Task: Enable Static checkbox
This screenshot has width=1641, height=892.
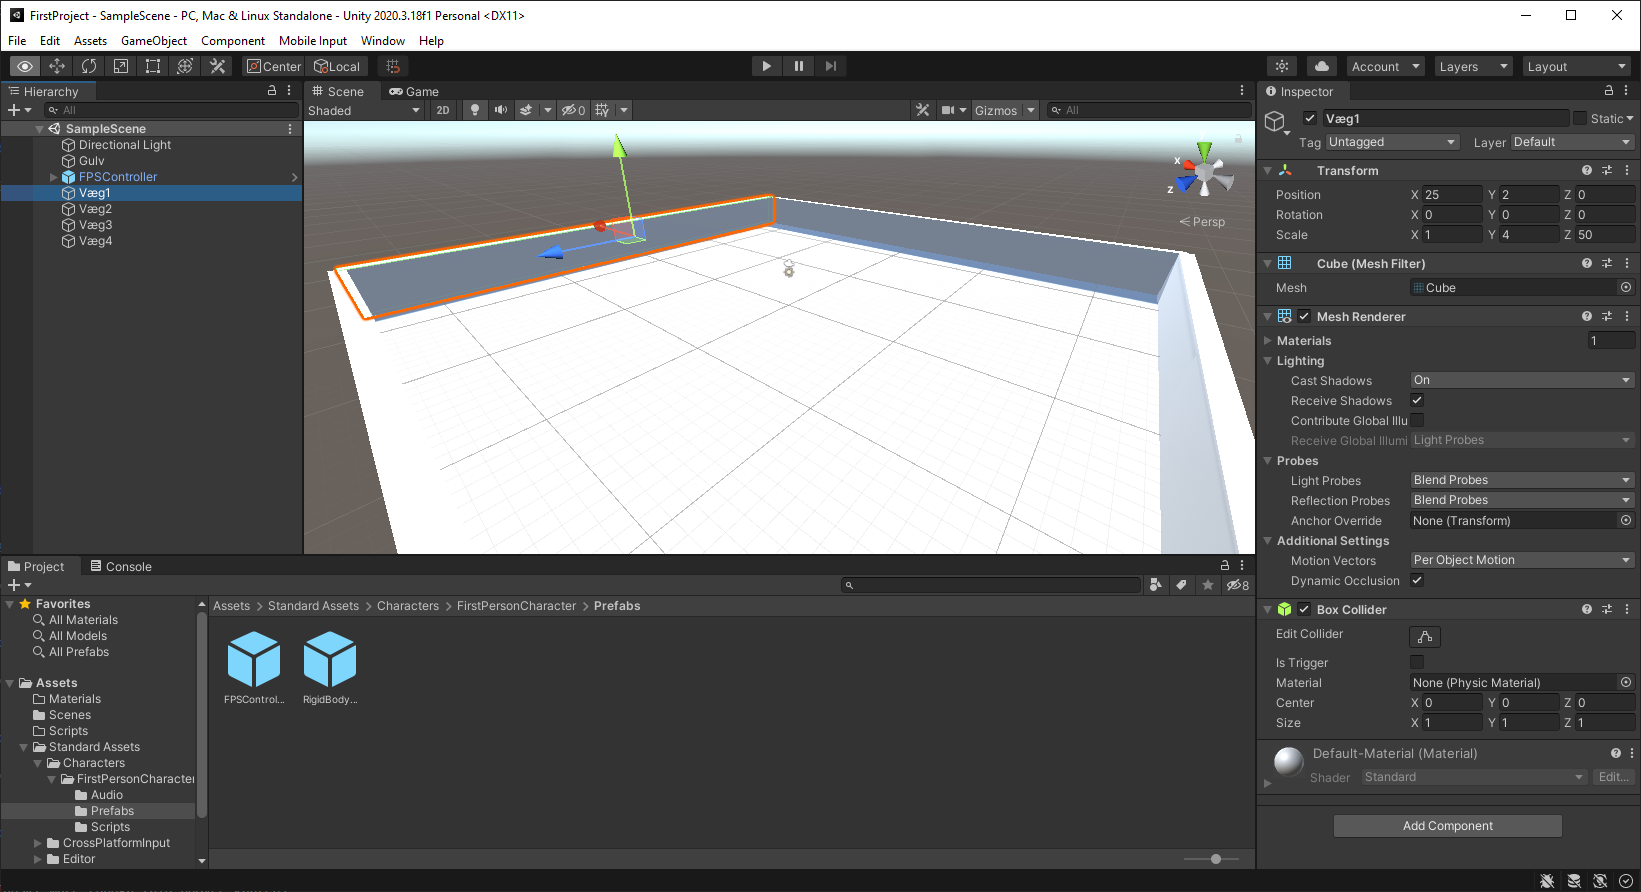Action: [1580, 118]
